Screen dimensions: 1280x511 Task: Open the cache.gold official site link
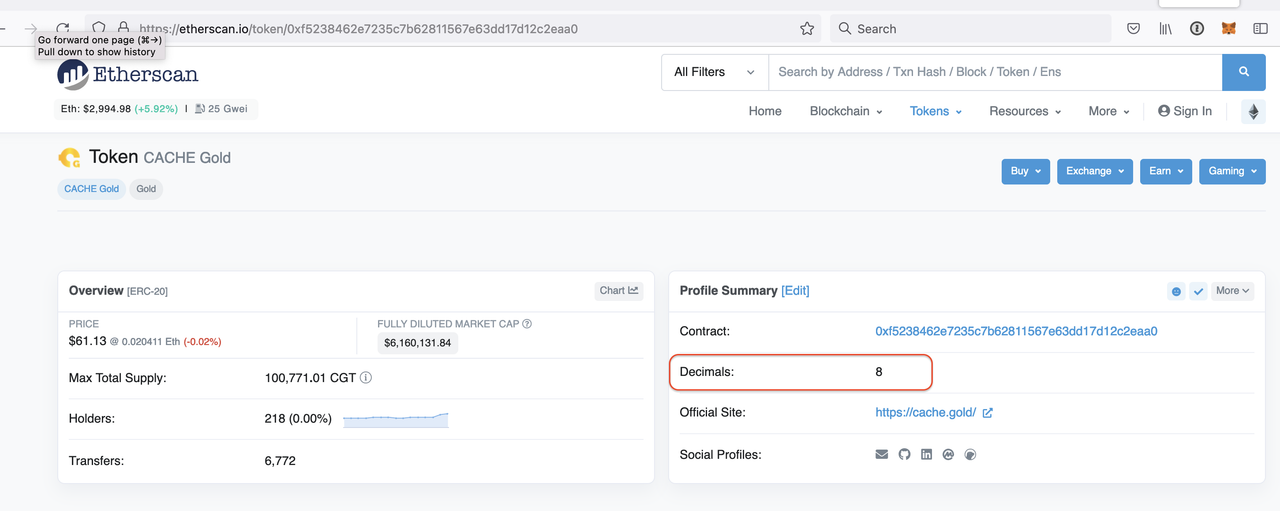[925, 412]
